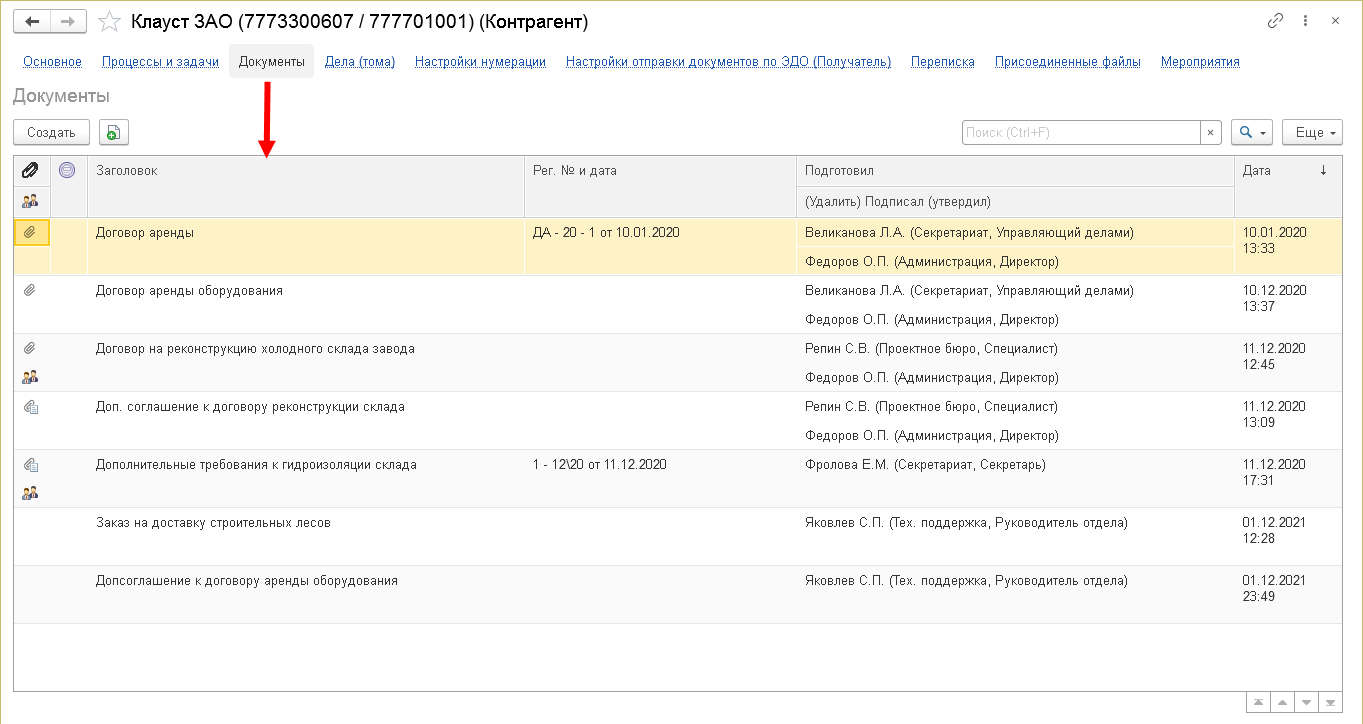Click paperclip in Договор на реконструкцию row
Viewport: 1363px width, 724px height.
31,348
